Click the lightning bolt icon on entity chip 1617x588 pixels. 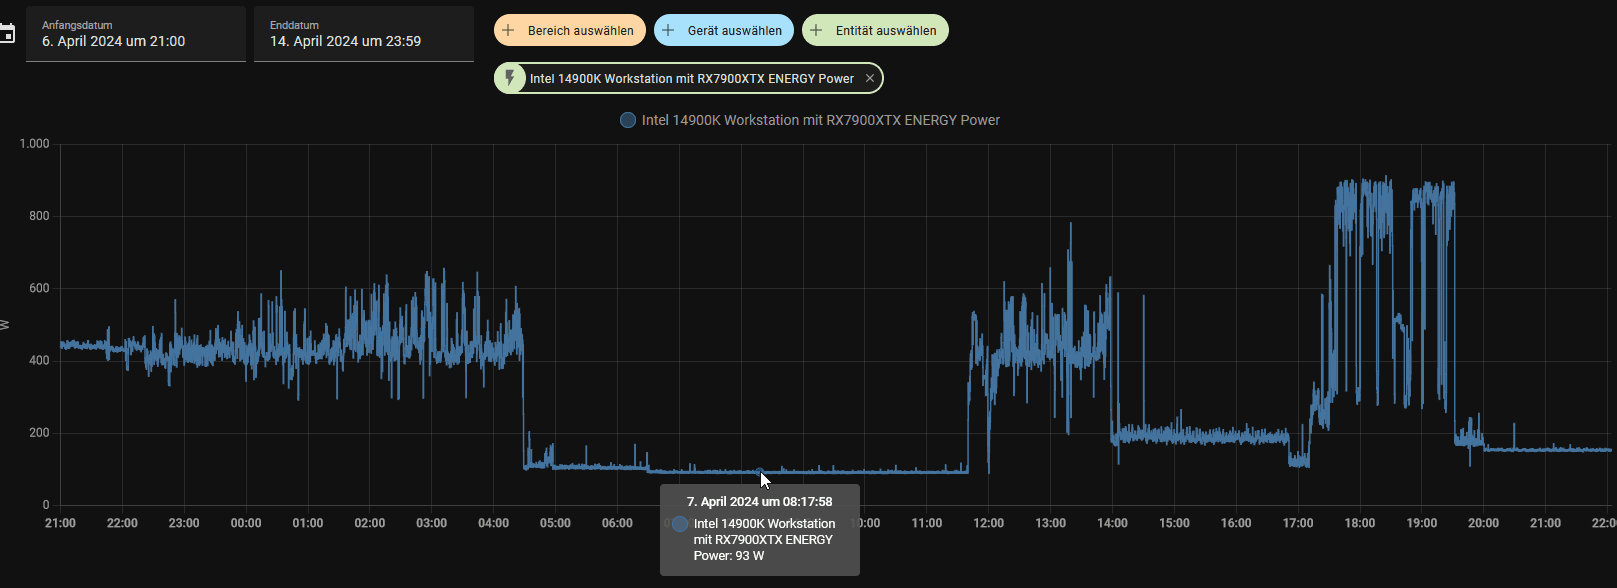pyautogui.click(x=510, y=78)
